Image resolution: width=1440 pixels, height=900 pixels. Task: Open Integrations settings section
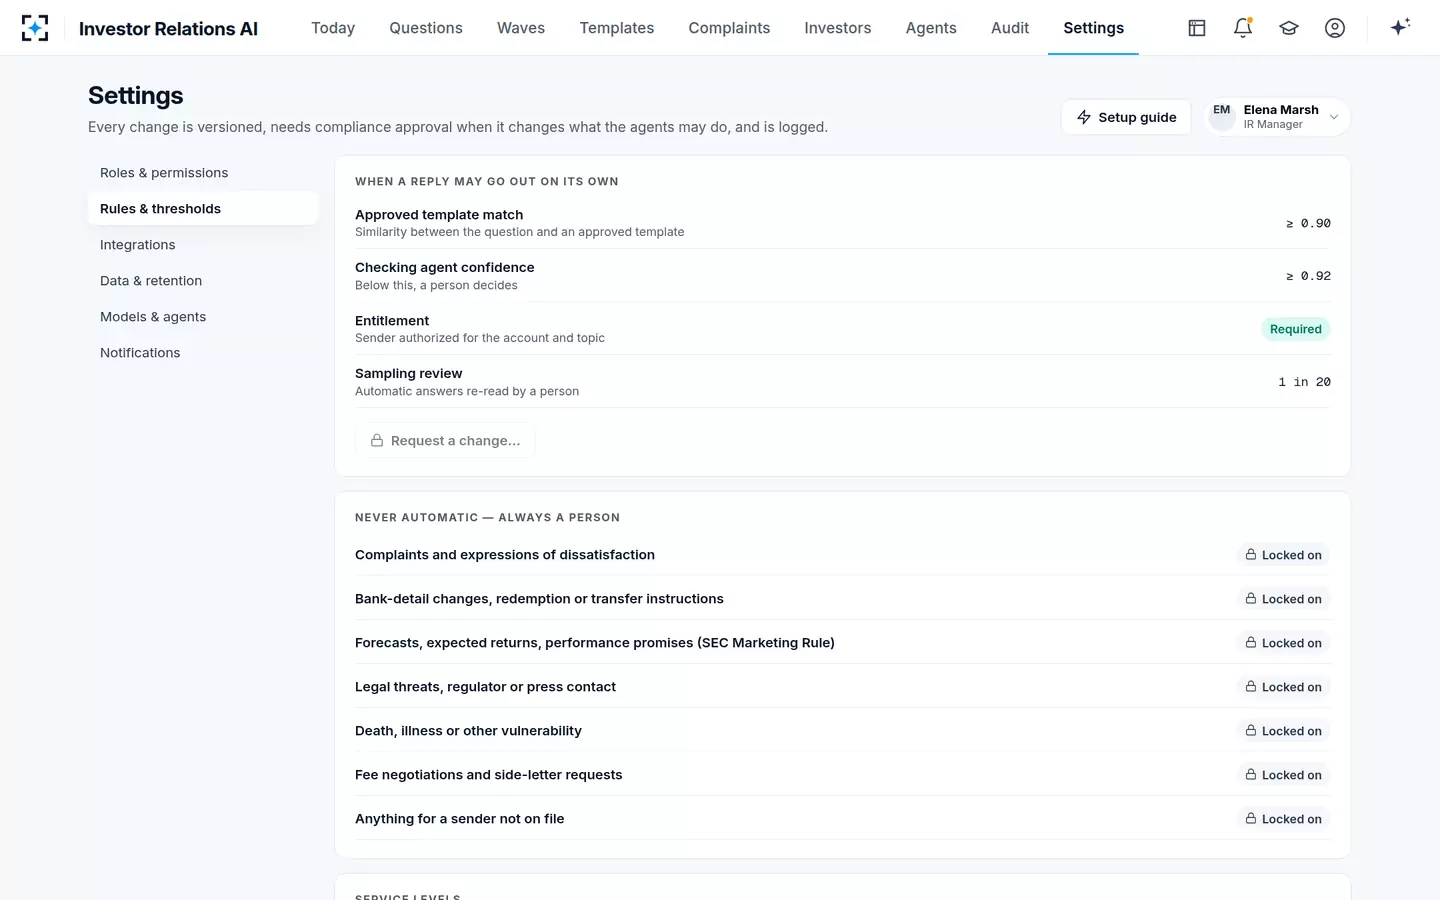[x=203, y=245]
